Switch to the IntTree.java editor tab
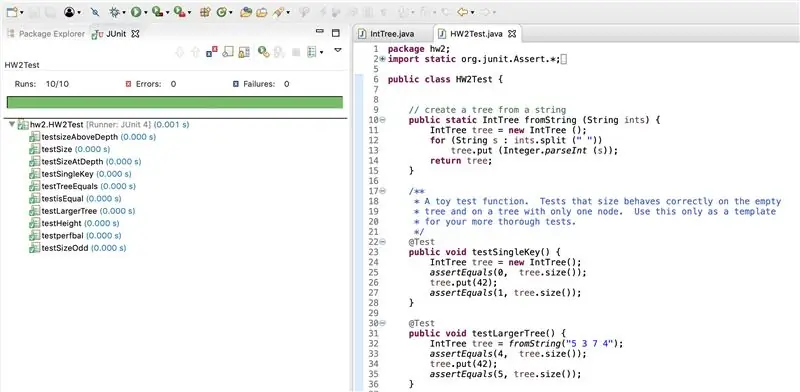The image size is (800, 392). [387, 34]
